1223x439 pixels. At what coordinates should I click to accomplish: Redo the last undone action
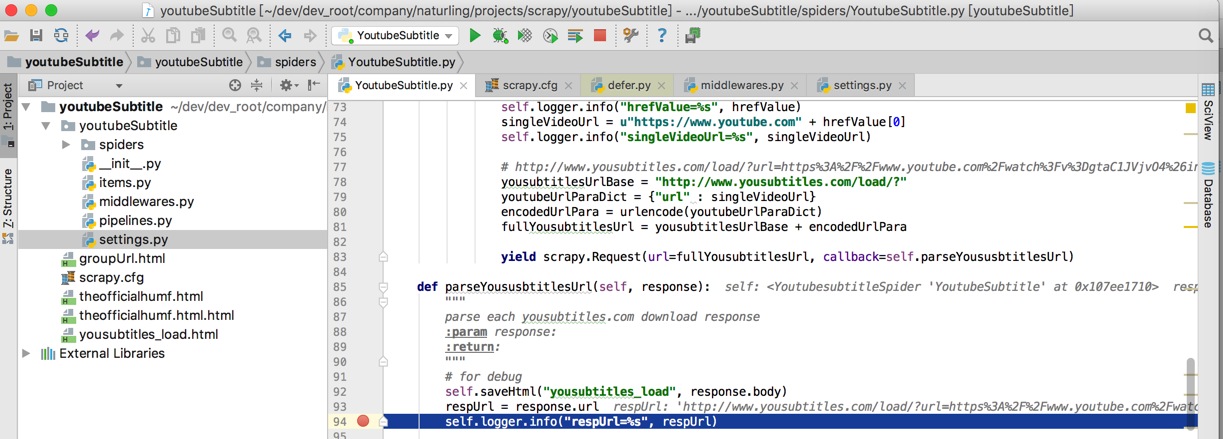tap(117, 36)
